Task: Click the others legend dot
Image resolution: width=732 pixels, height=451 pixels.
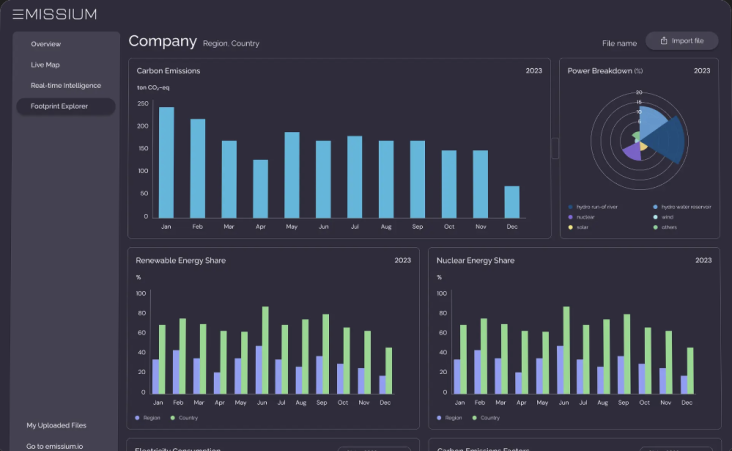Action: pos(656,227)
